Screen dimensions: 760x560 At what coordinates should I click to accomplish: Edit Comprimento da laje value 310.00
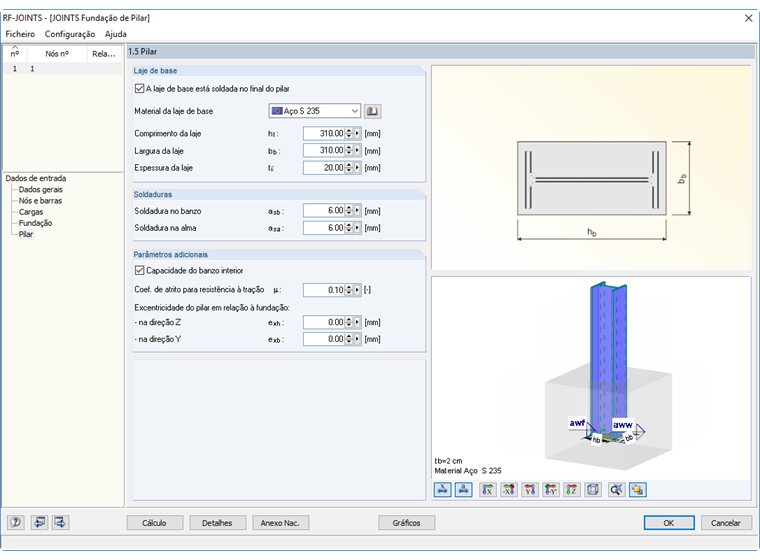324,133
